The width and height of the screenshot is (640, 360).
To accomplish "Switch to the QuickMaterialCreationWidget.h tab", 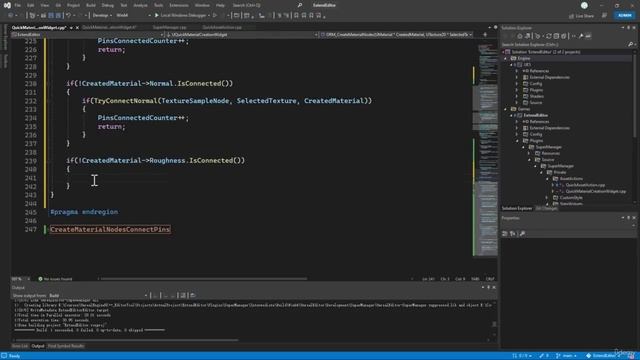I will click(109, 28).
